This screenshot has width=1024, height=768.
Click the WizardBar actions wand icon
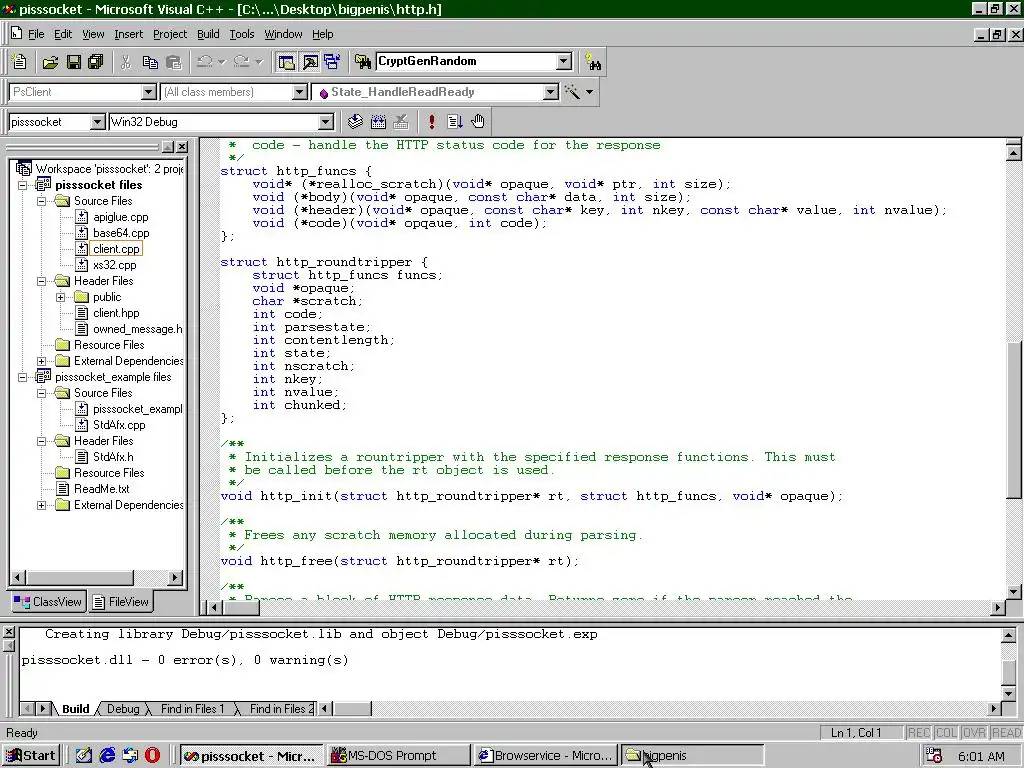(572, 92)
